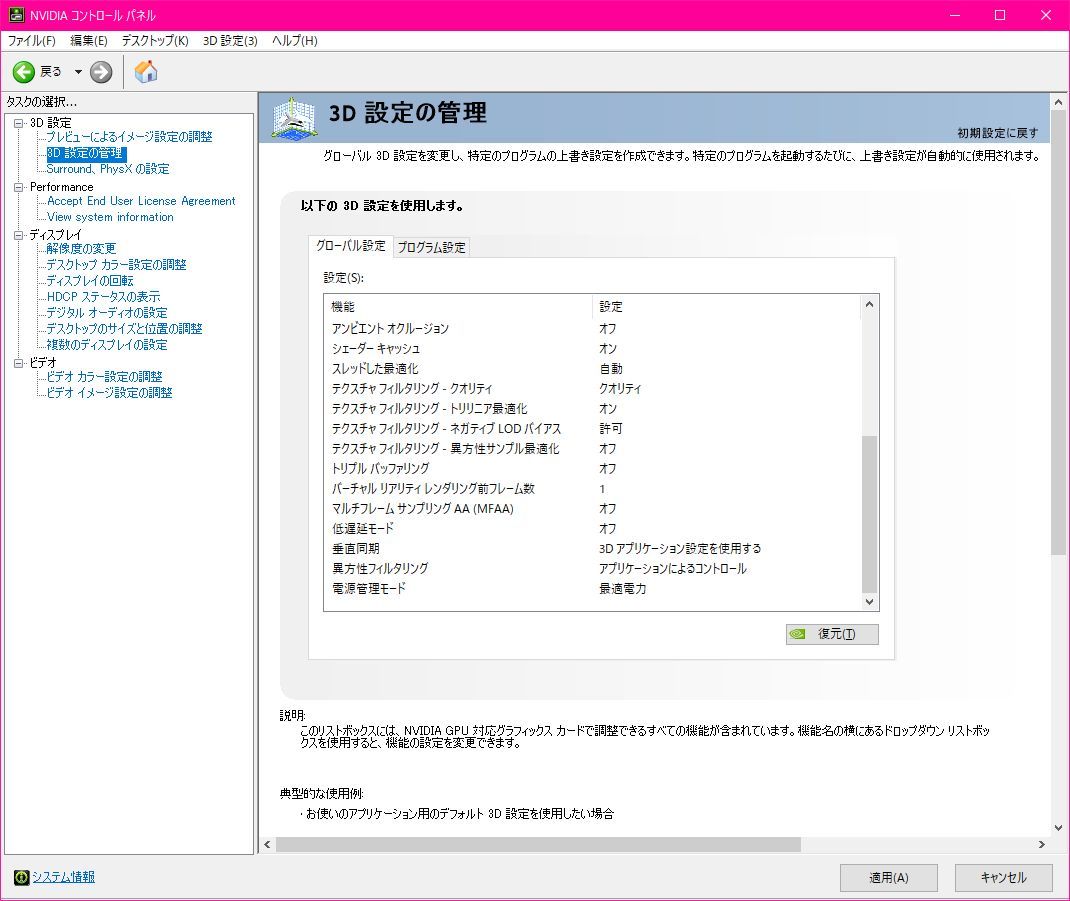Screen dimensions: 1070x901
Task: Open the Back history dropdown arrow
Action: [78, 72]
